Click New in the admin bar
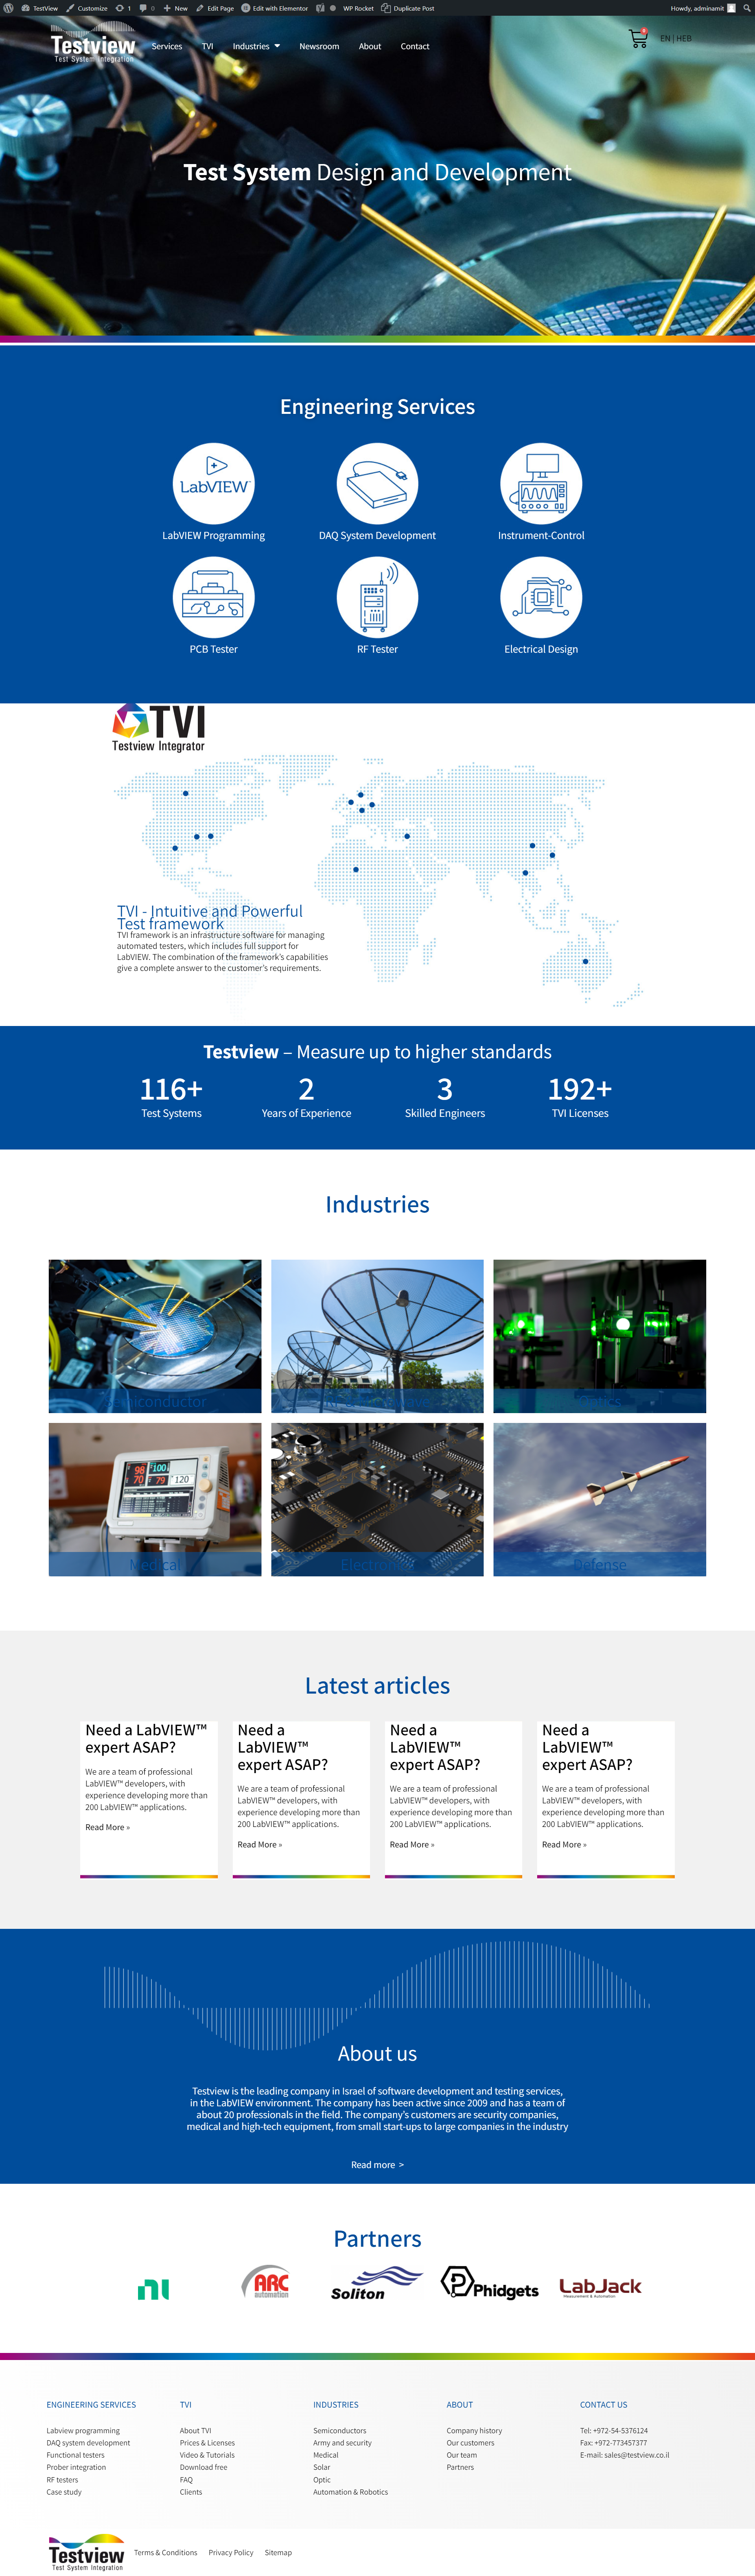Viewport: 755px width, 2576px height. point(176,8)
